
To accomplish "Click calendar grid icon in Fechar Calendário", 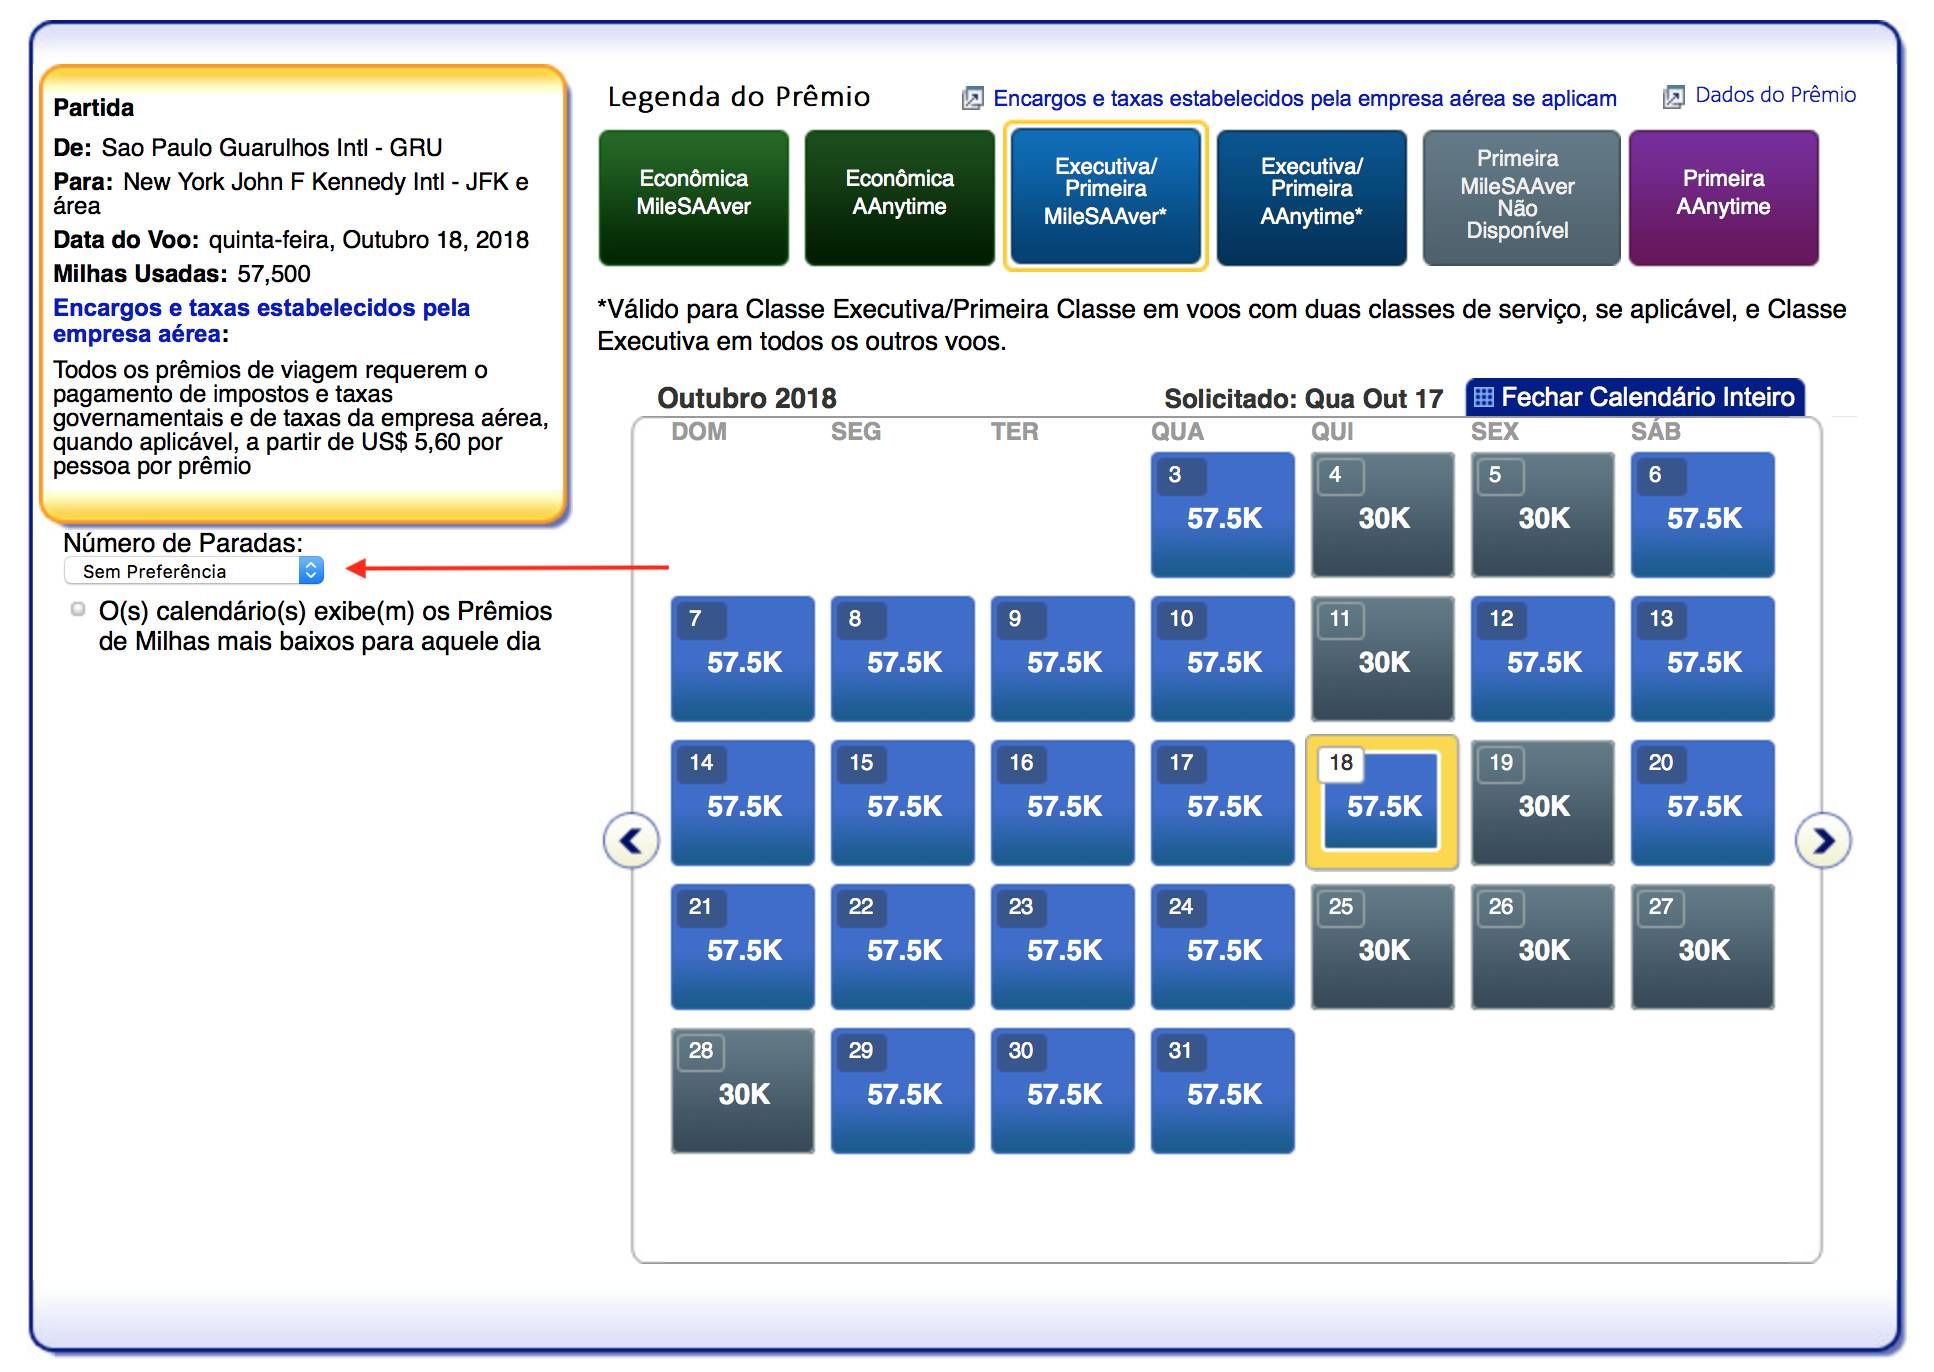I will pos(1484,397).
